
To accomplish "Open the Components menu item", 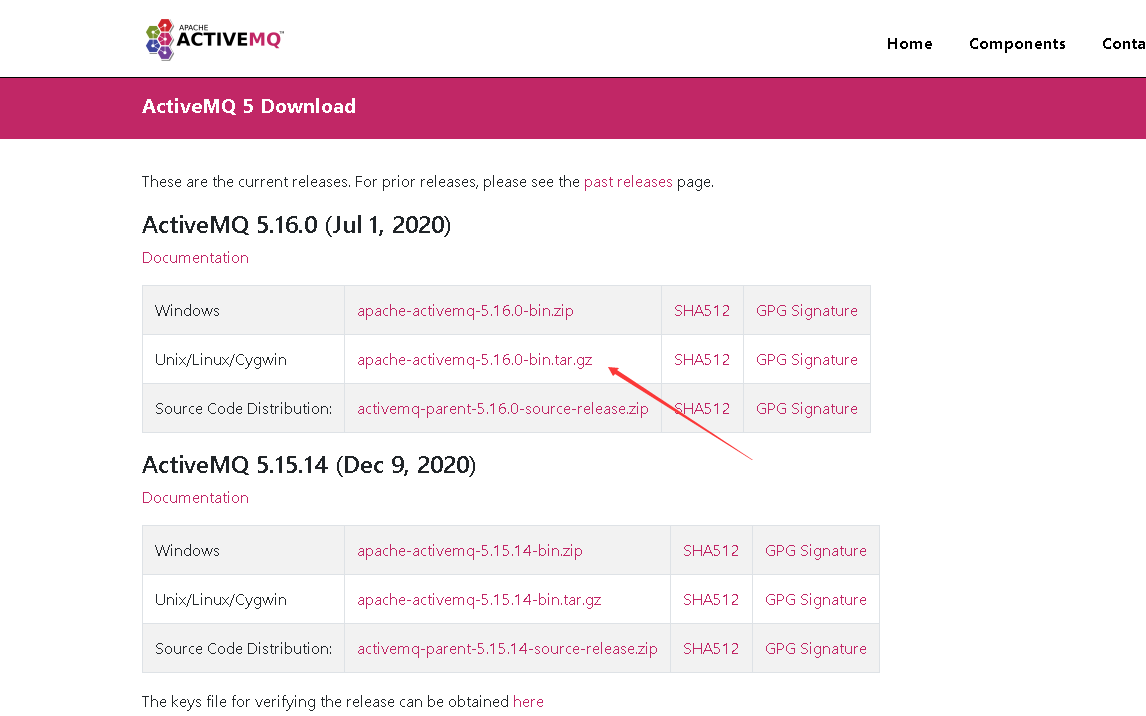I will tap(1017, 44).
